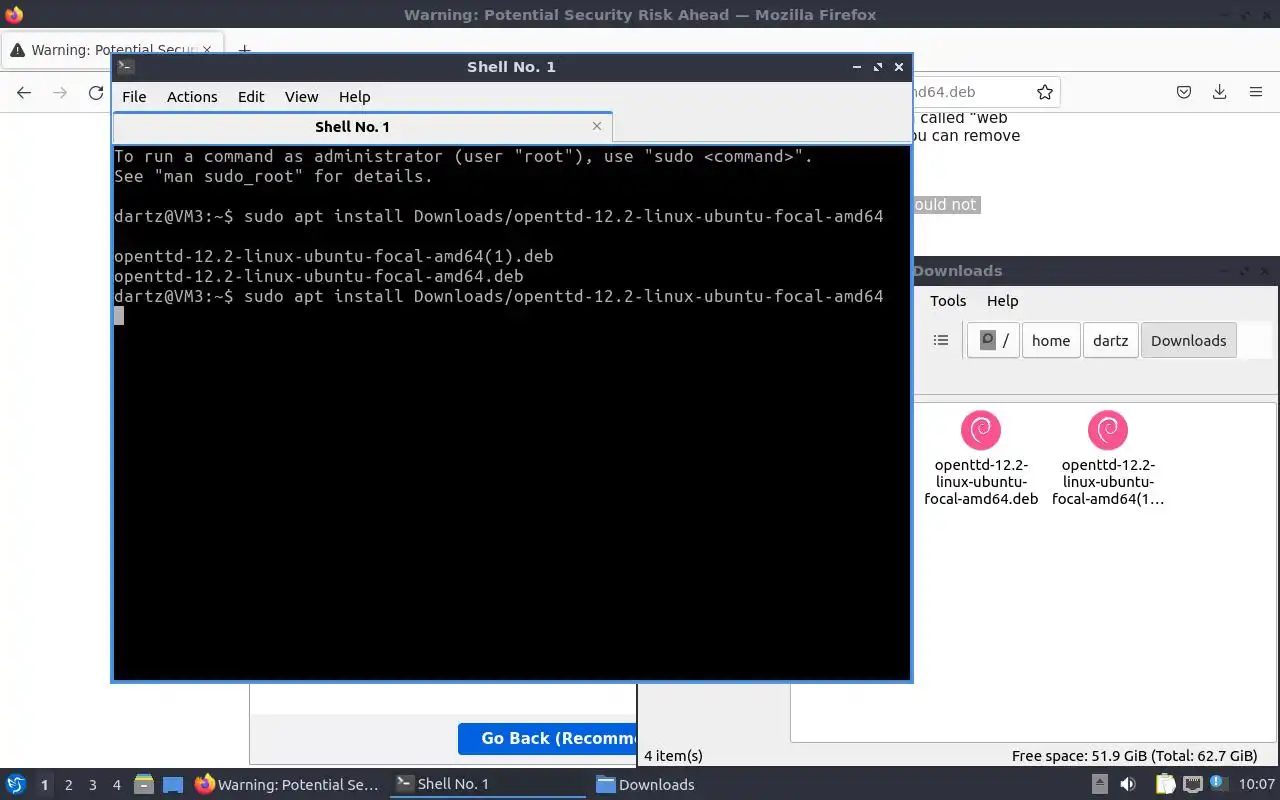Close the Shell No. 1 tab
The image size is (1280, 800).
[597, 126]
